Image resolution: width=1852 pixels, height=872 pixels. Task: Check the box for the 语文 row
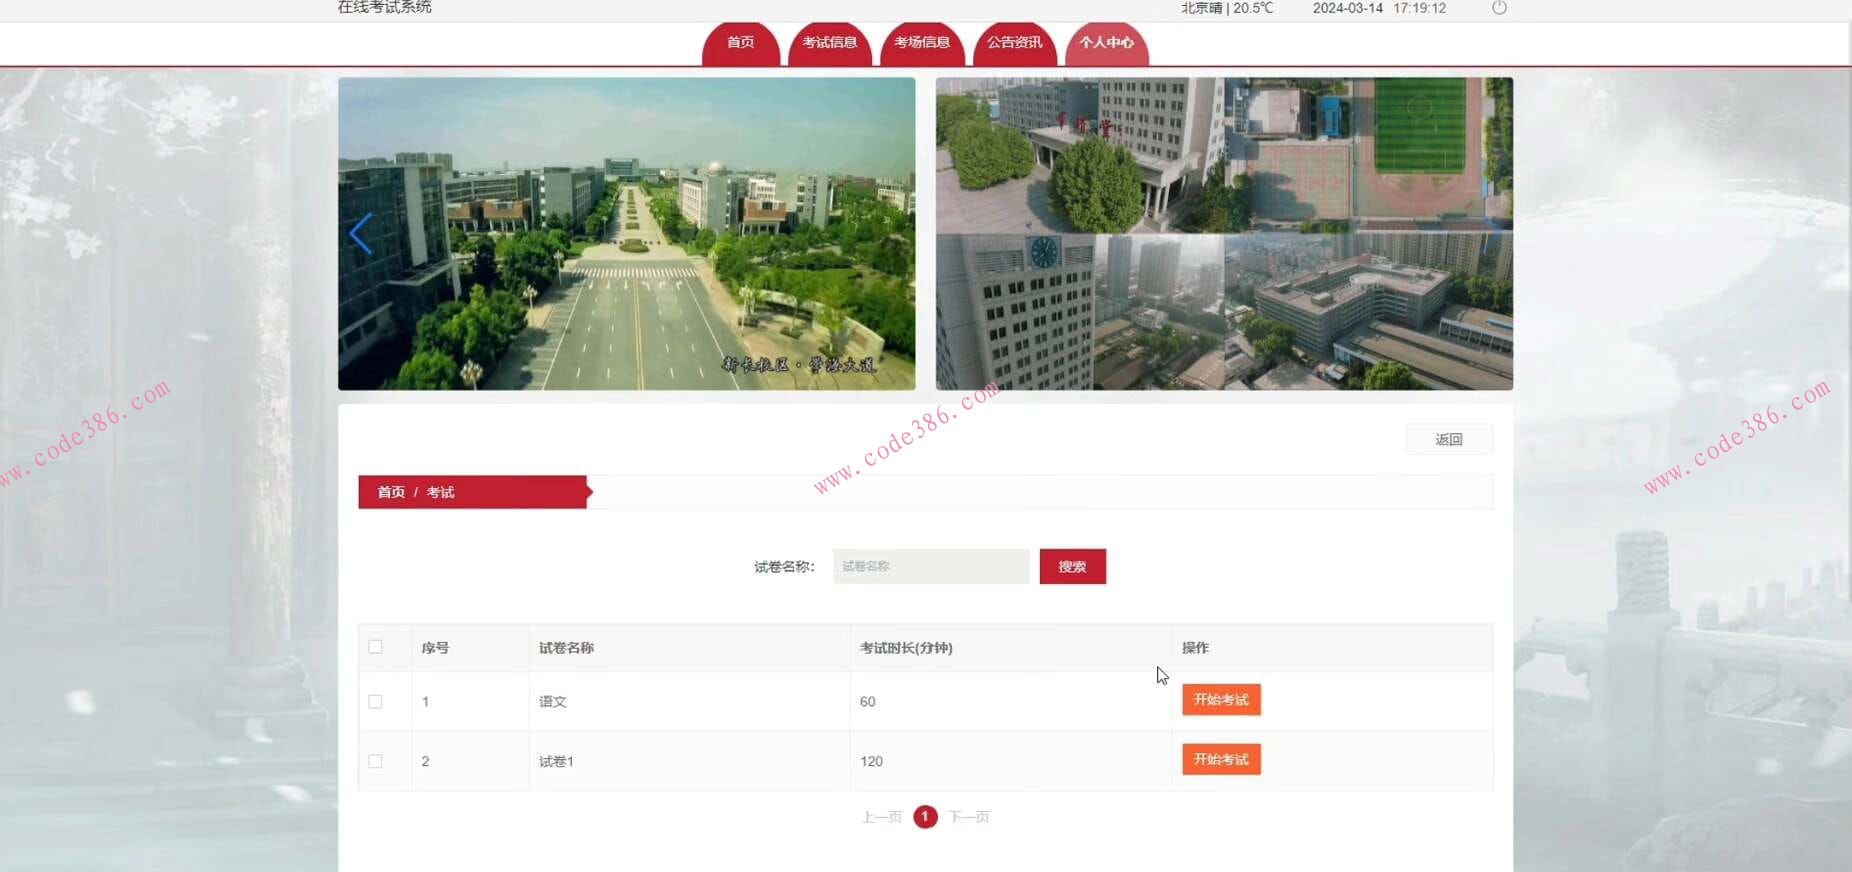click(375, 701)
